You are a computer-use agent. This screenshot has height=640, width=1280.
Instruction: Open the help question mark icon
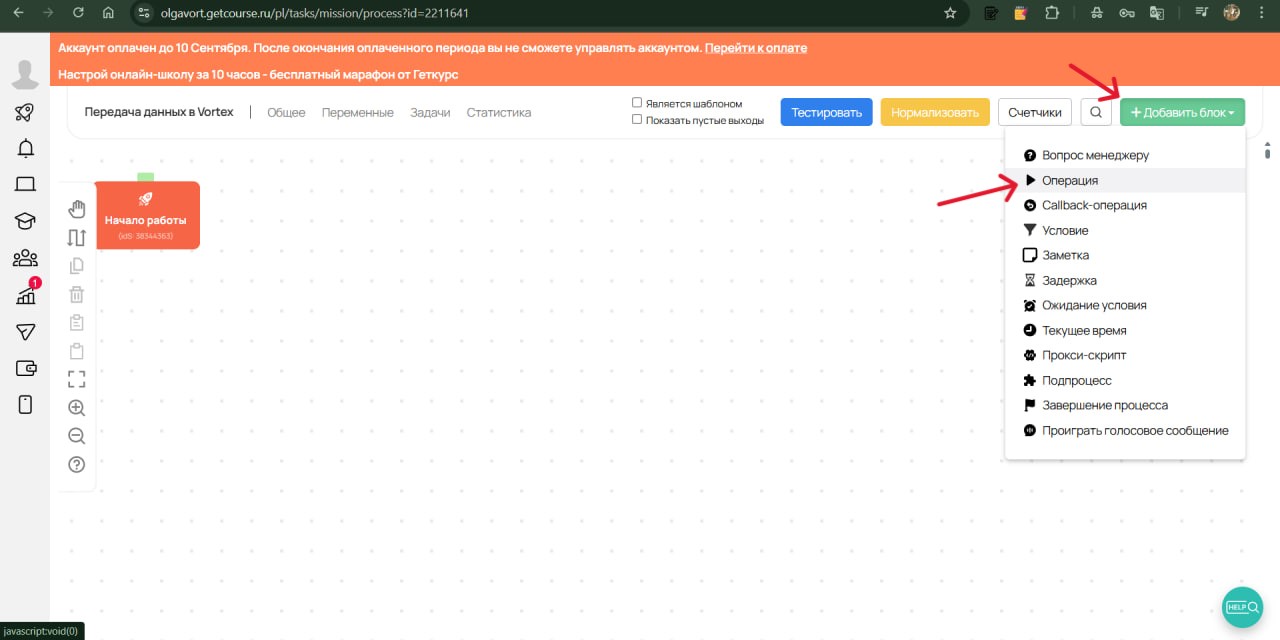(77, 465)
